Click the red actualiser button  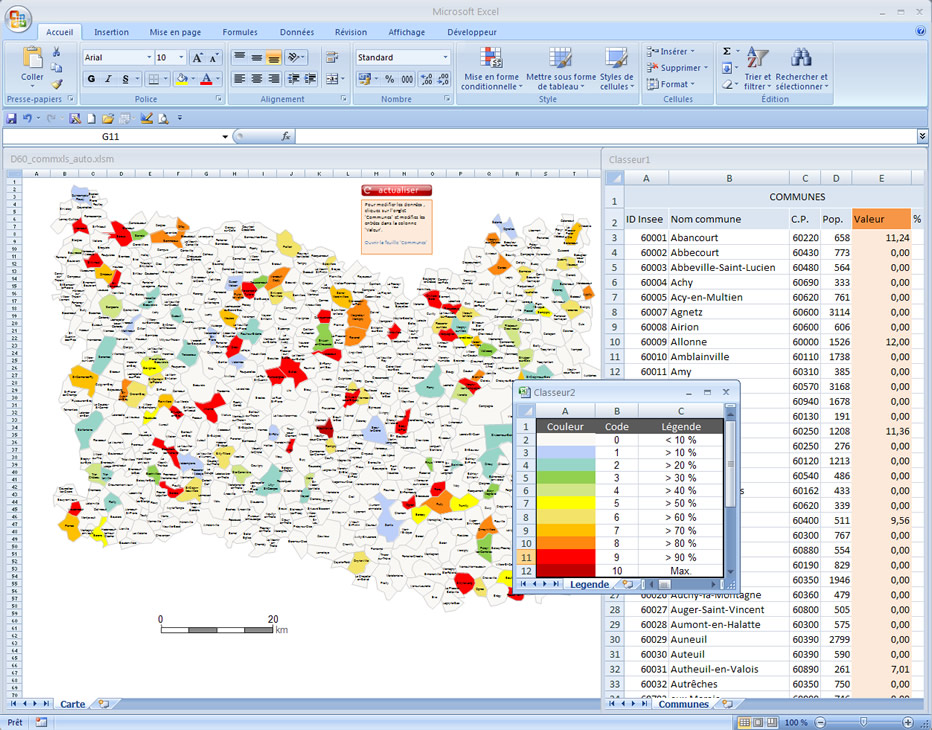click(396, 190)
